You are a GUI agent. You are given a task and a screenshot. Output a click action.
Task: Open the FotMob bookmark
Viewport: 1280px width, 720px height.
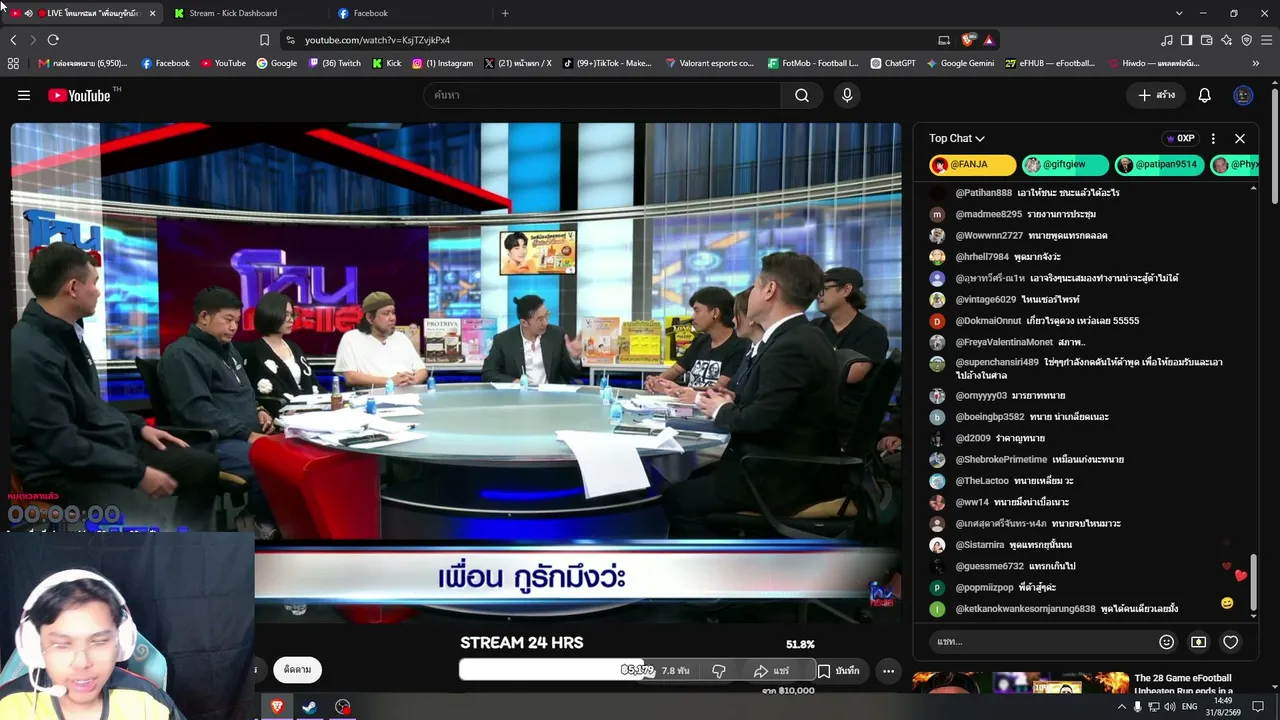tap(813, 63)
